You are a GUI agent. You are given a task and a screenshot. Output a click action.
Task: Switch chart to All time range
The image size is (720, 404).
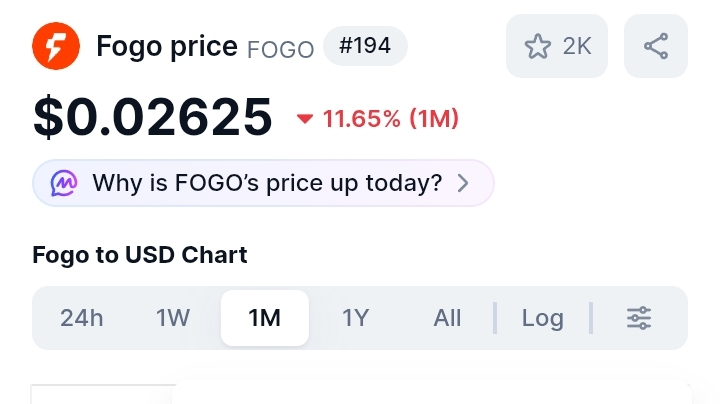[447, 318]
